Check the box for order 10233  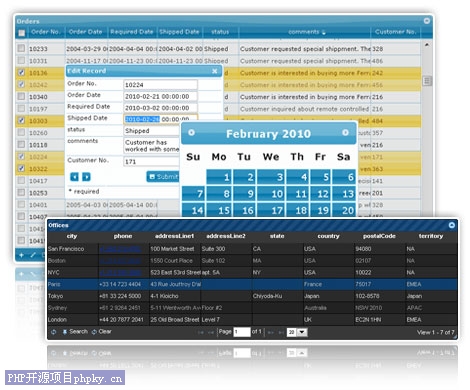point(21,48)
